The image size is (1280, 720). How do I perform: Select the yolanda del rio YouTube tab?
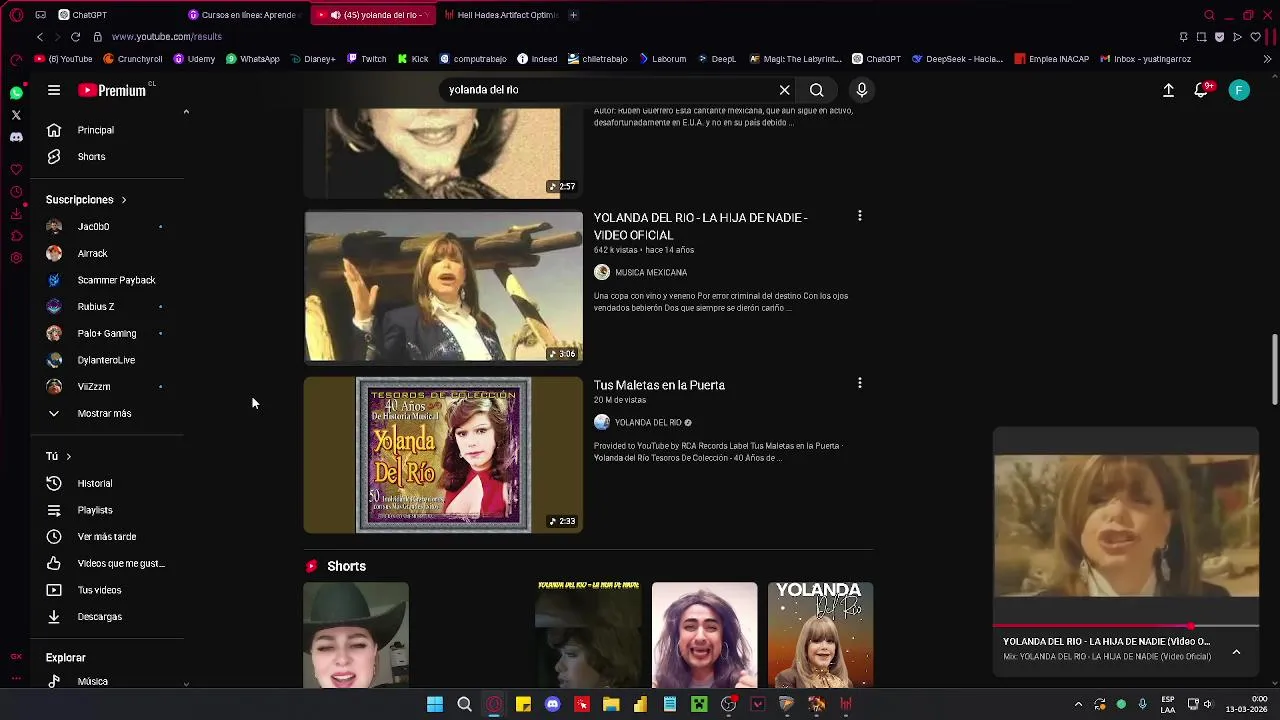(373, 15)
